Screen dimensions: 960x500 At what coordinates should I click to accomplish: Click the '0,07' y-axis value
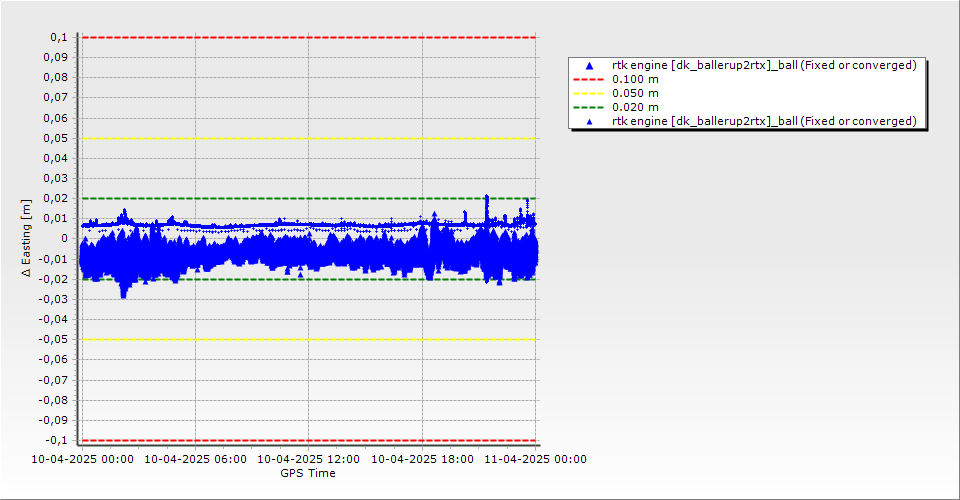coord(56,98)
